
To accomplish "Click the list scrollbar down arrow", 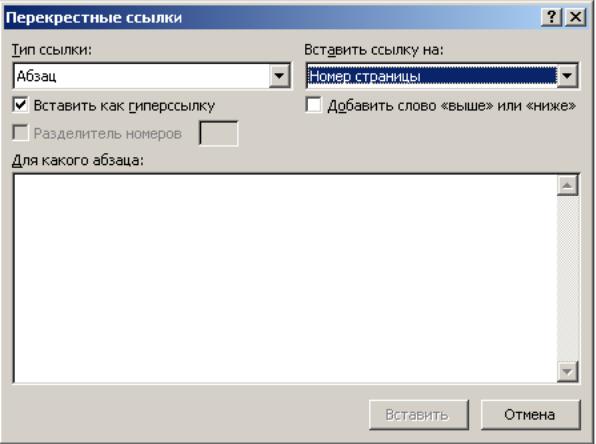I will tap(567, 371).
